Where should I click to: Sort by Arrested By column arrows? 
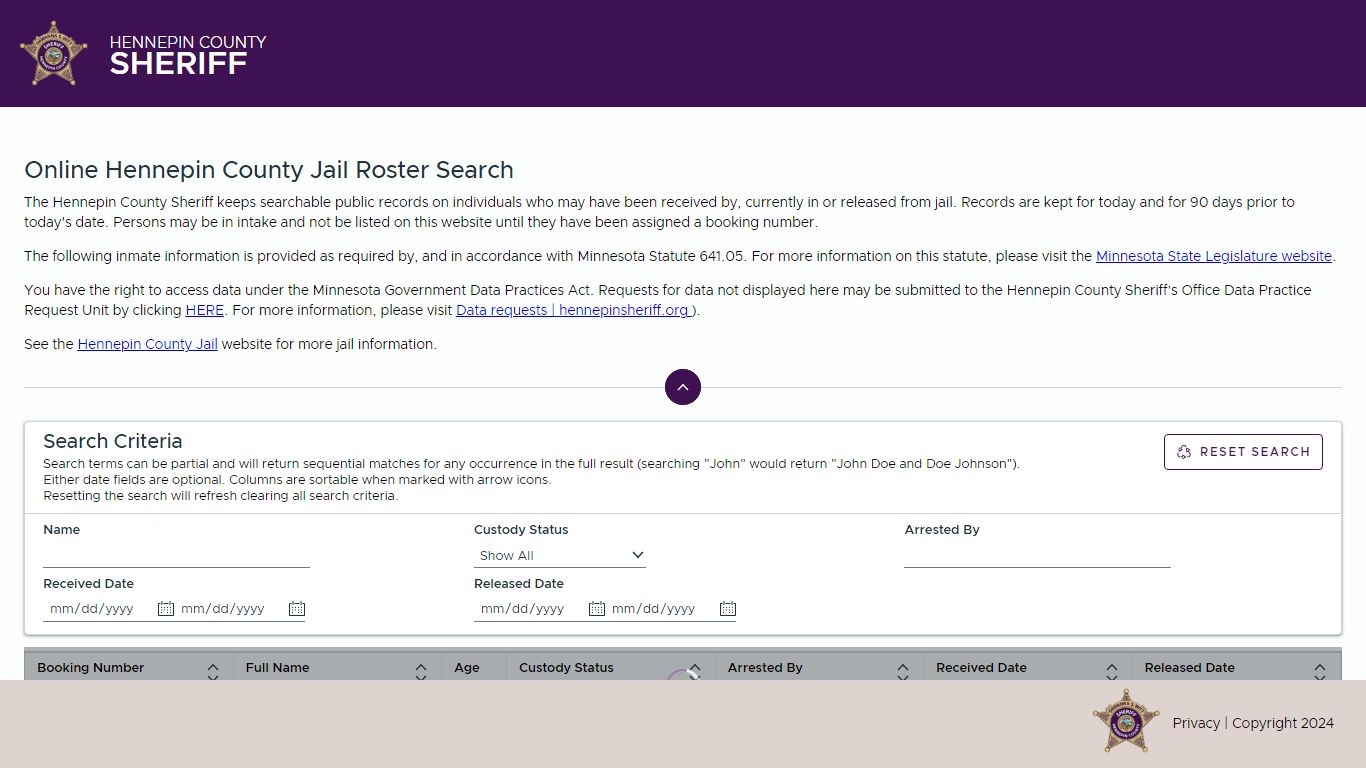coord(903,670)
